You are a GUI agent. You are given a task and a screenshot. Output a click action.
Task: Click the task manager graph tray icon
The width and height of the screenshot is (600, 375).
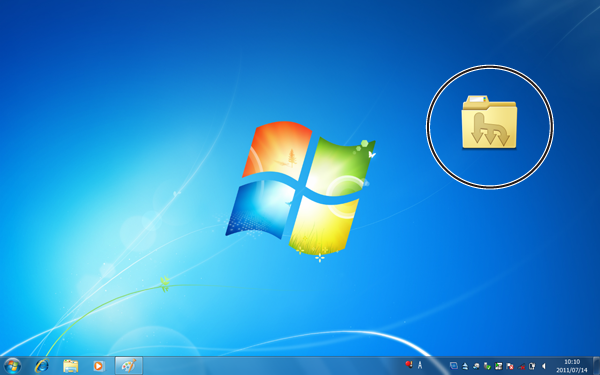click(x=499, y=366)
